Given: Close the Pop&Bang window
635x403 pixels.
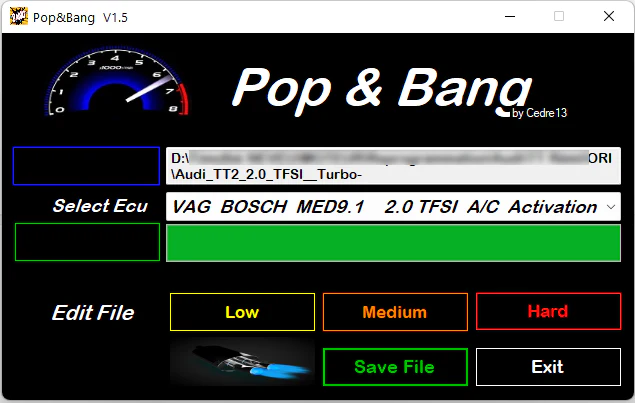Looking at the screenshot, I should pyautogui.click(x=609, y=17).
